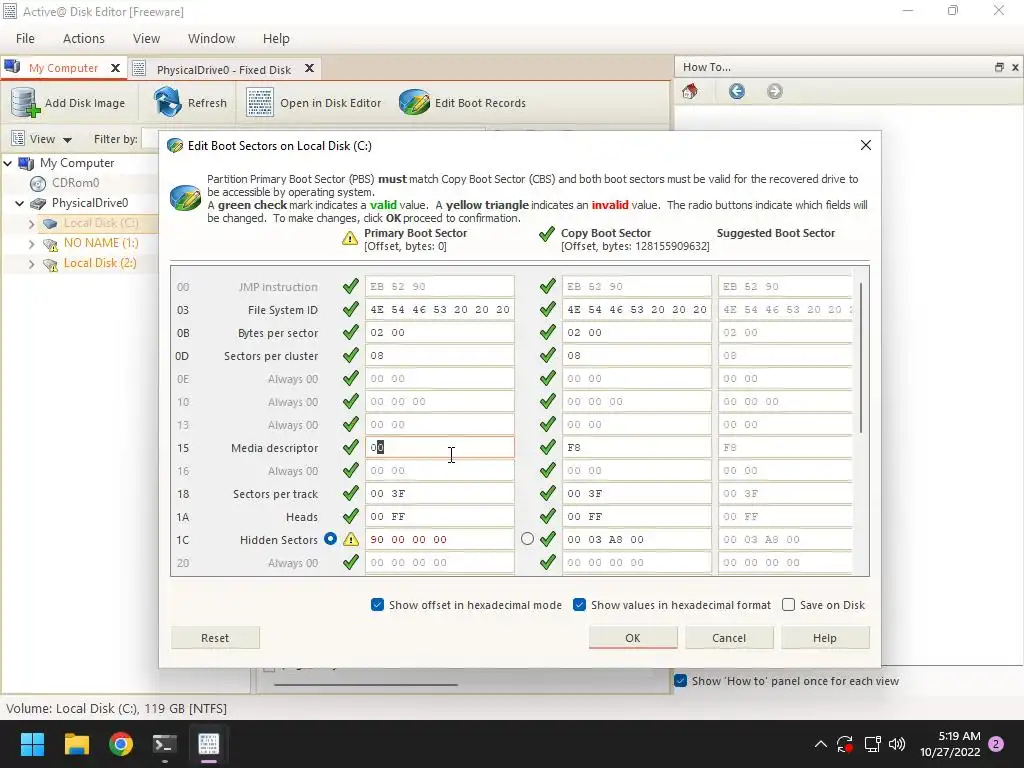Image resolution: width=1024 pixels, height=768 pixels.
Task: Toggle Show offset in hexadecimal mode
Action: pyautogui.click(x=377, y=605)
